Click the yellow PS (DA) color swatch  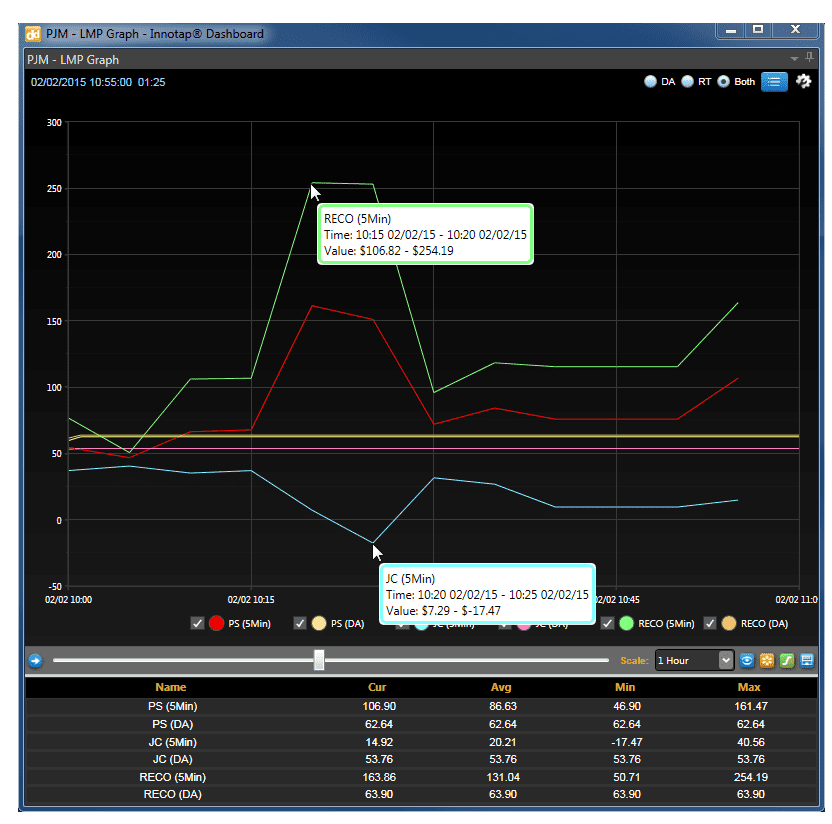[x=319, y=623]
